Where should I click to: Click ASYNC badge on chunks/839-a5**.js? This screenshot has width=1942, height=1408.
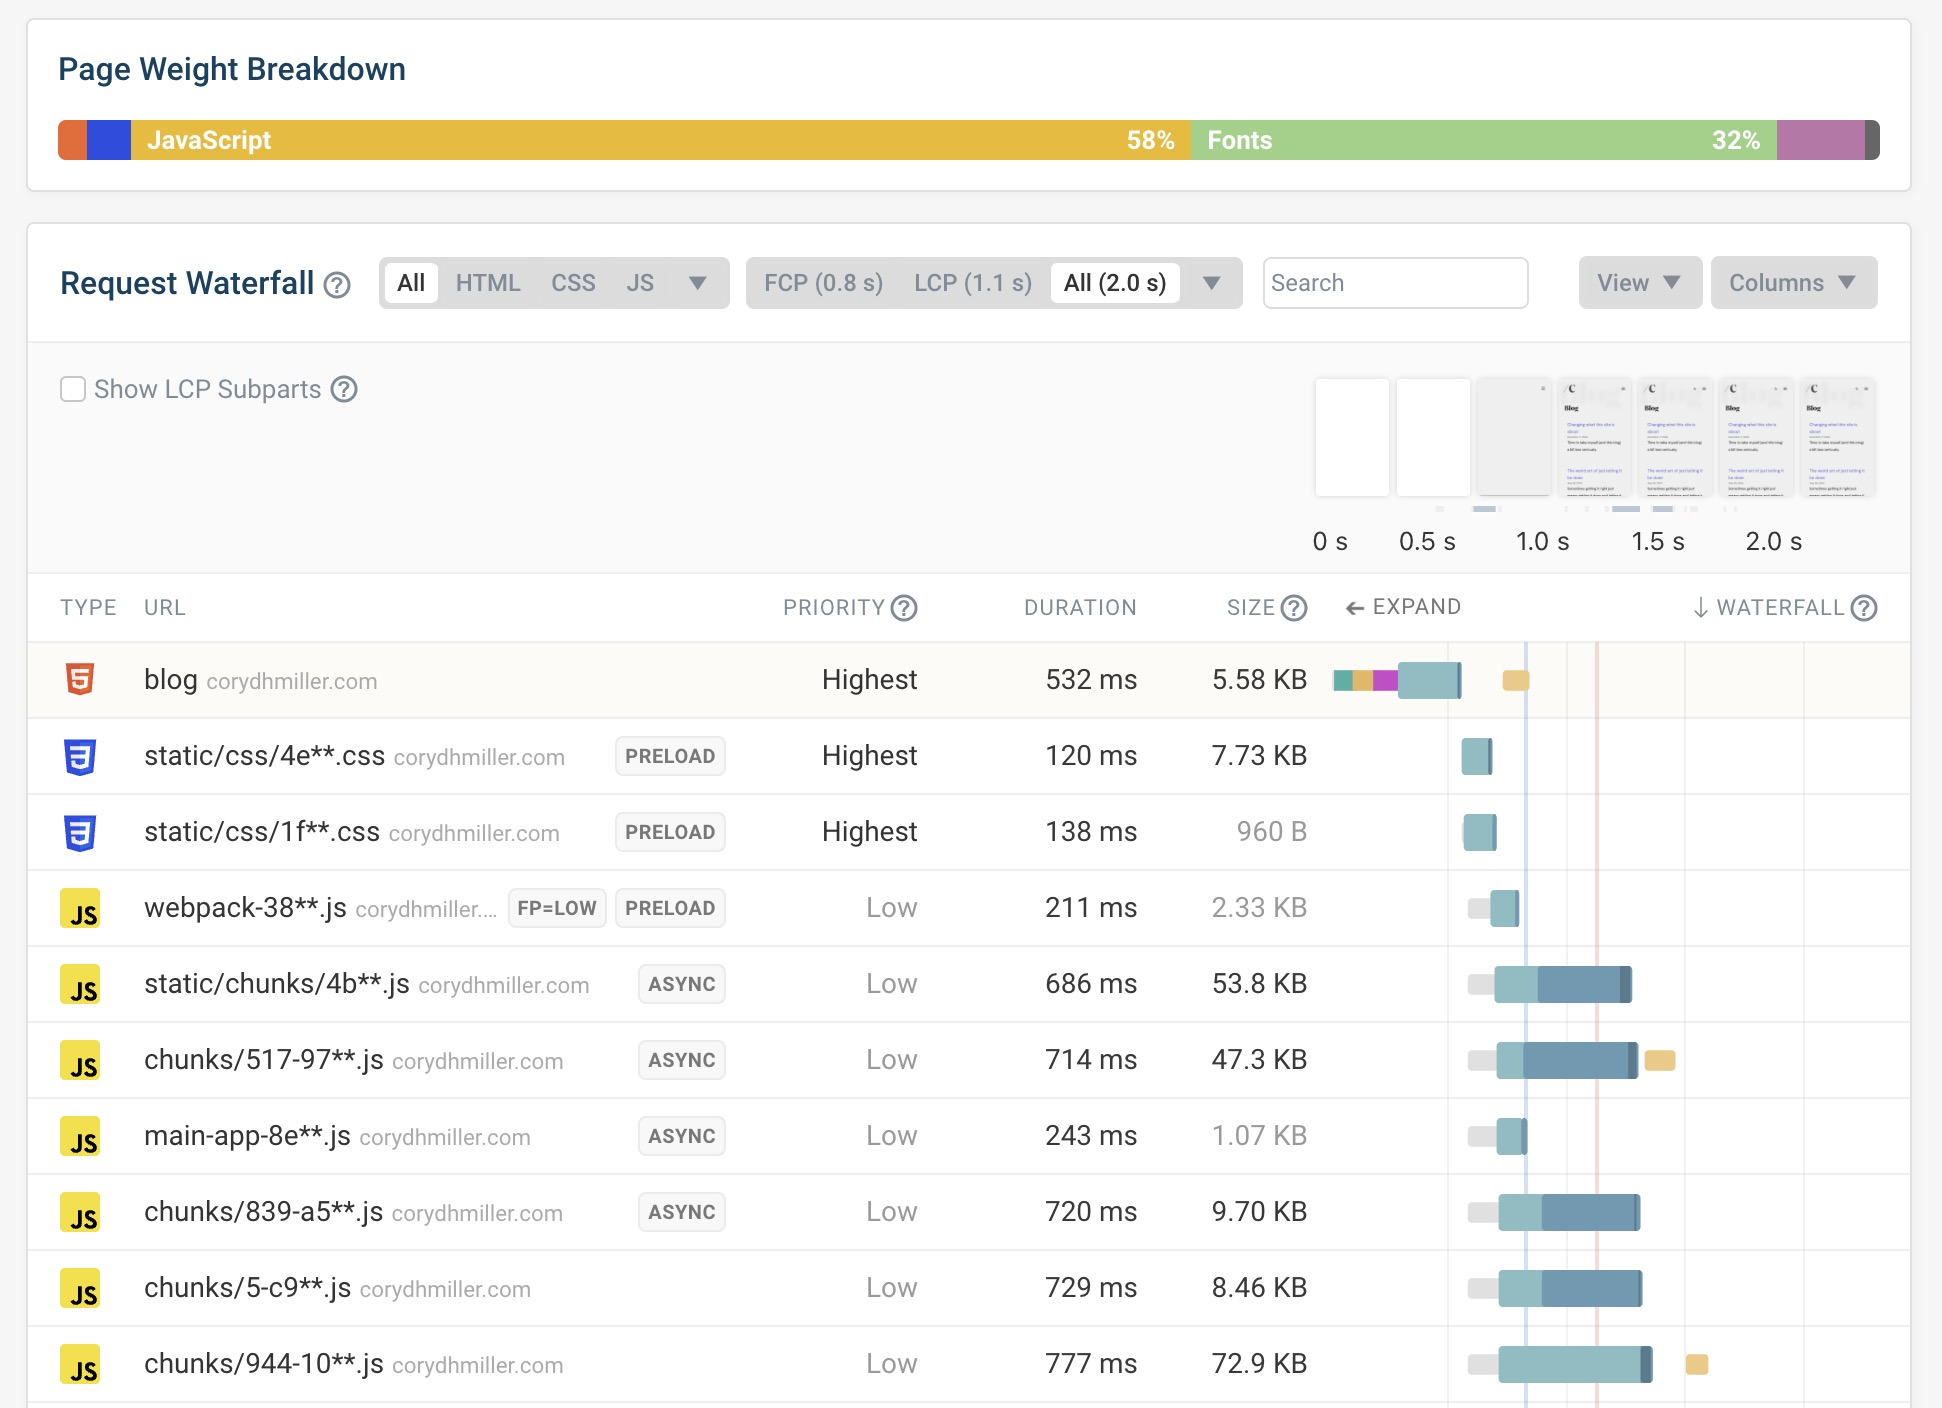[682, 1212]
